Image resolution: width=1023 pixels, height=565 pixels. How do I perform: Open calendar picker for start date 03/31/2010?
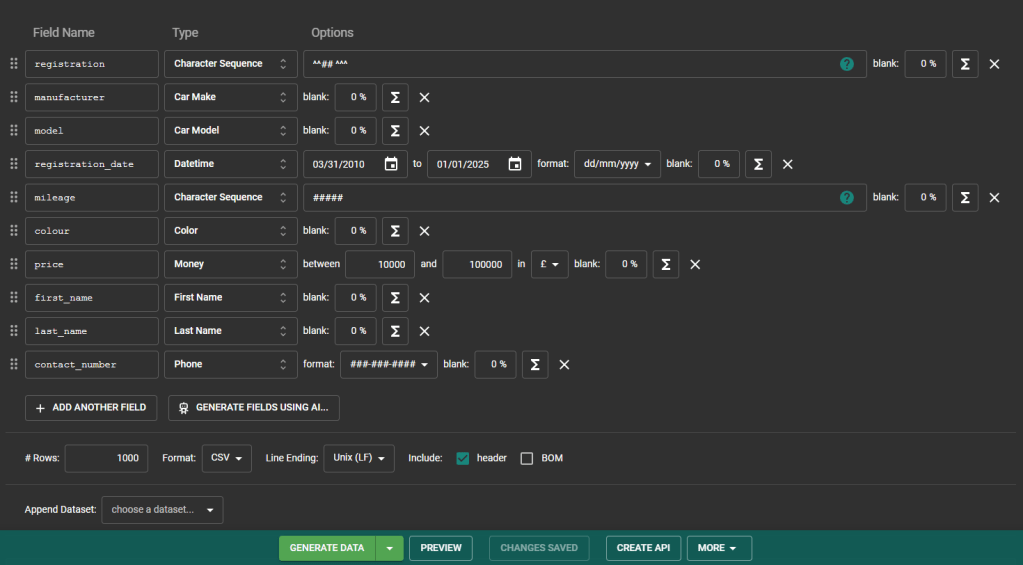click(x=391, y=164)
